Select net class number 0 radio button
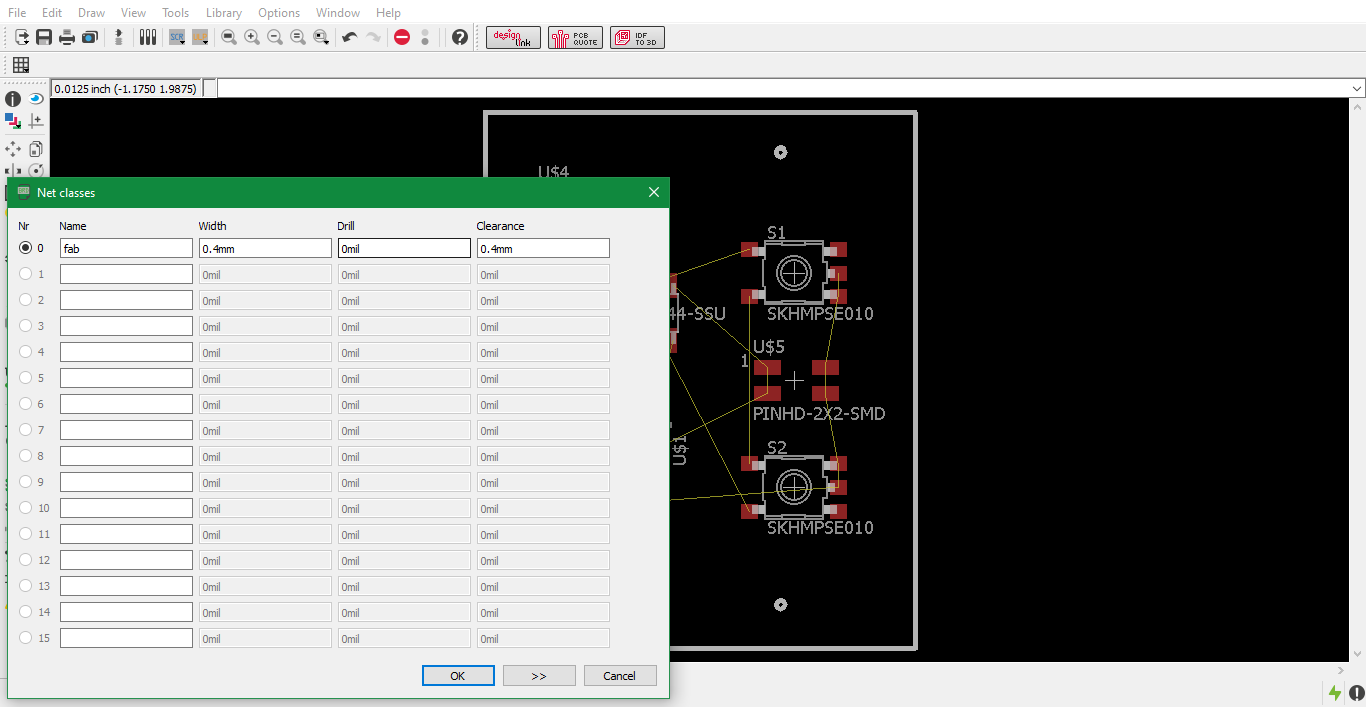The height and width of the screenshot is (707, 1366). click(x=25, y=248)
